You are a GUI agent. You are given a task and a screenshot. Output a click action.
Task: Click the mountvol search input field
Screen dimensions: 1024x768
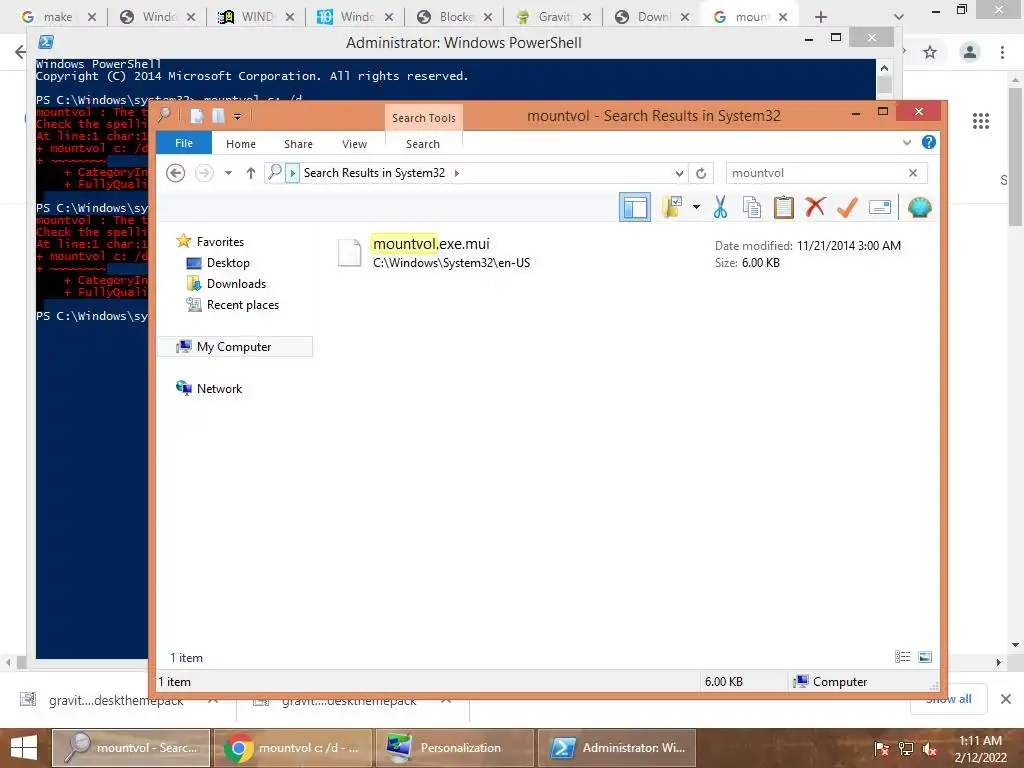click(x=816, y=173)
